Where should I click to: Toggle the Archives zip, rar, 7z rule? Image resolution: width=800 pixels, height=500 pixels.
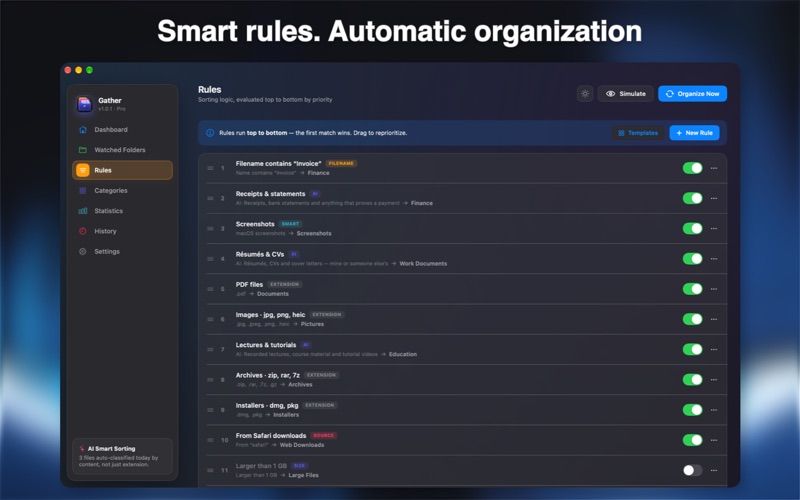click(692, 380)
